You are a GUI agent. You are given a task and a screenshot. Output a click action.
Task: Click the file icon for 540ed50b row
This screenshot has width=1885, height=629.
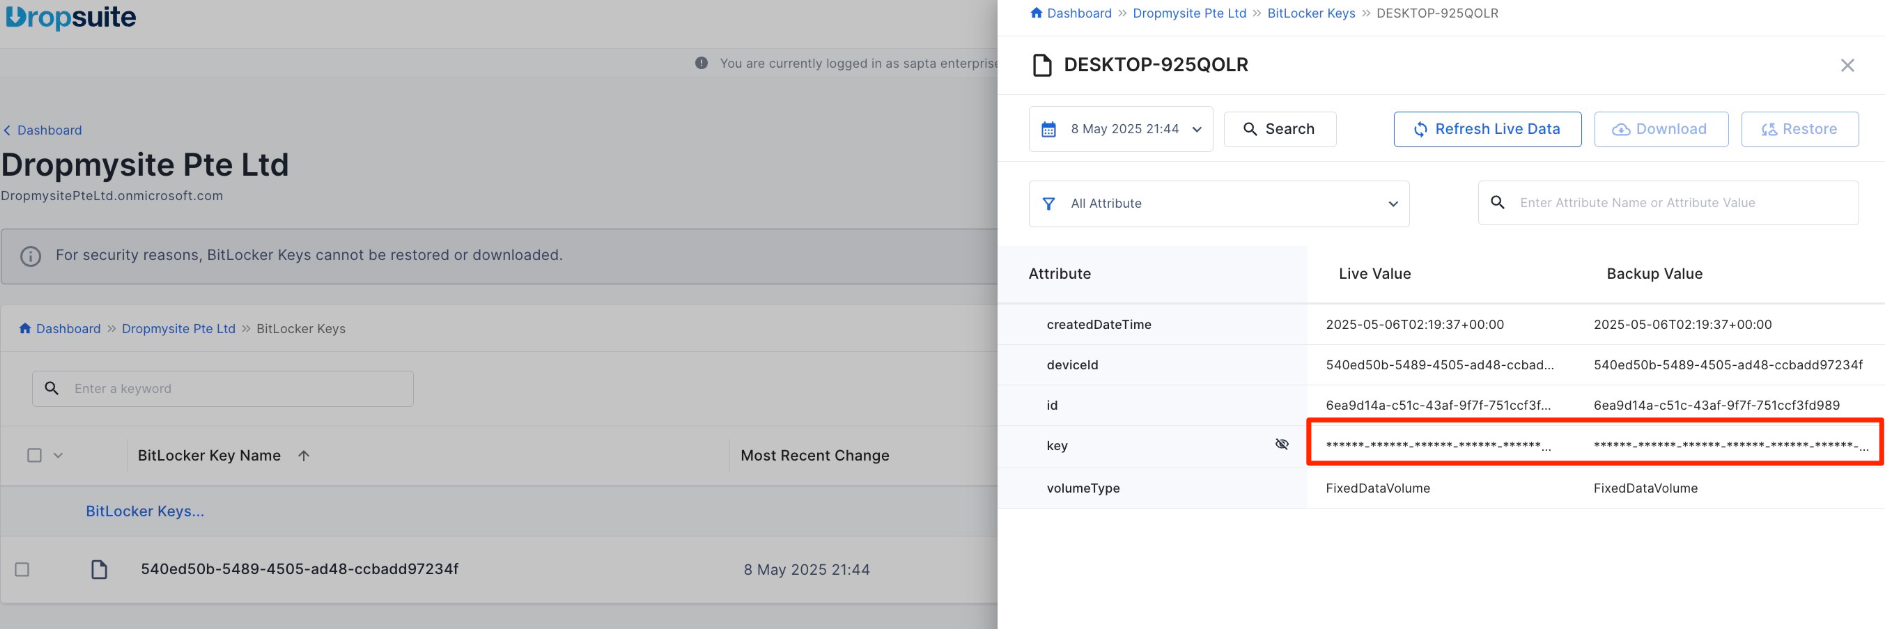click(x=99, y=569)
